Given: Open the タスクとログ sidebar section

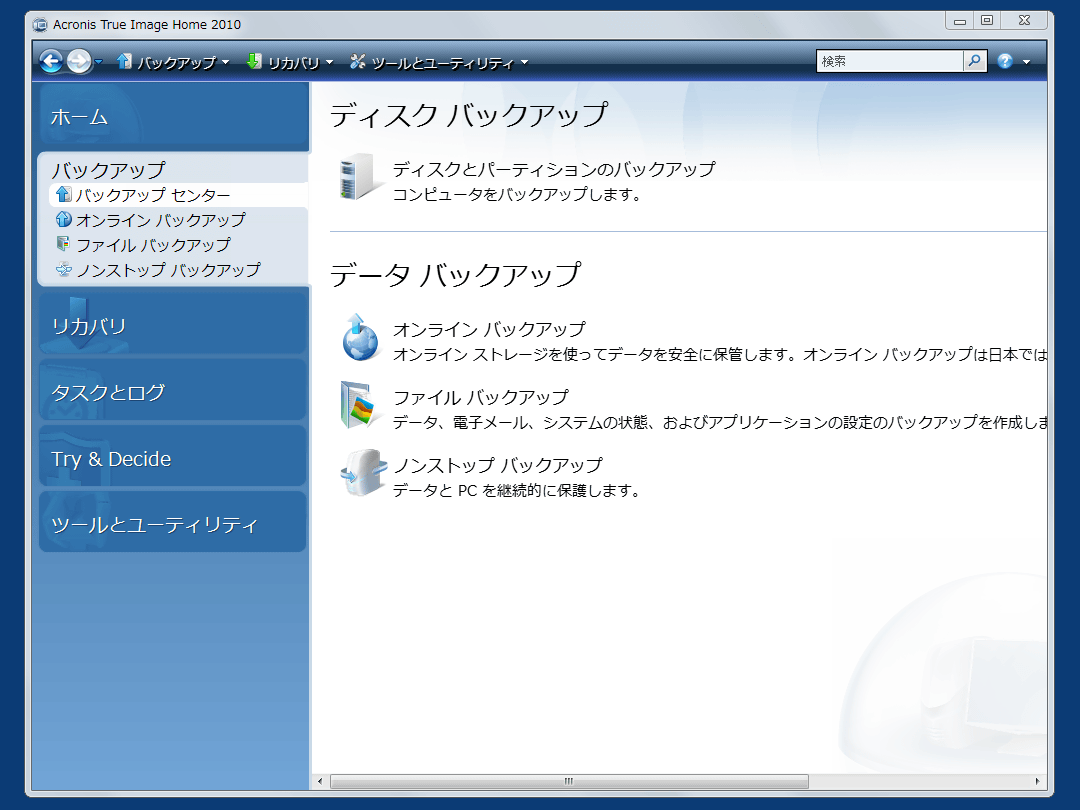Looking at the screenshot, I should tap(173, 391).
